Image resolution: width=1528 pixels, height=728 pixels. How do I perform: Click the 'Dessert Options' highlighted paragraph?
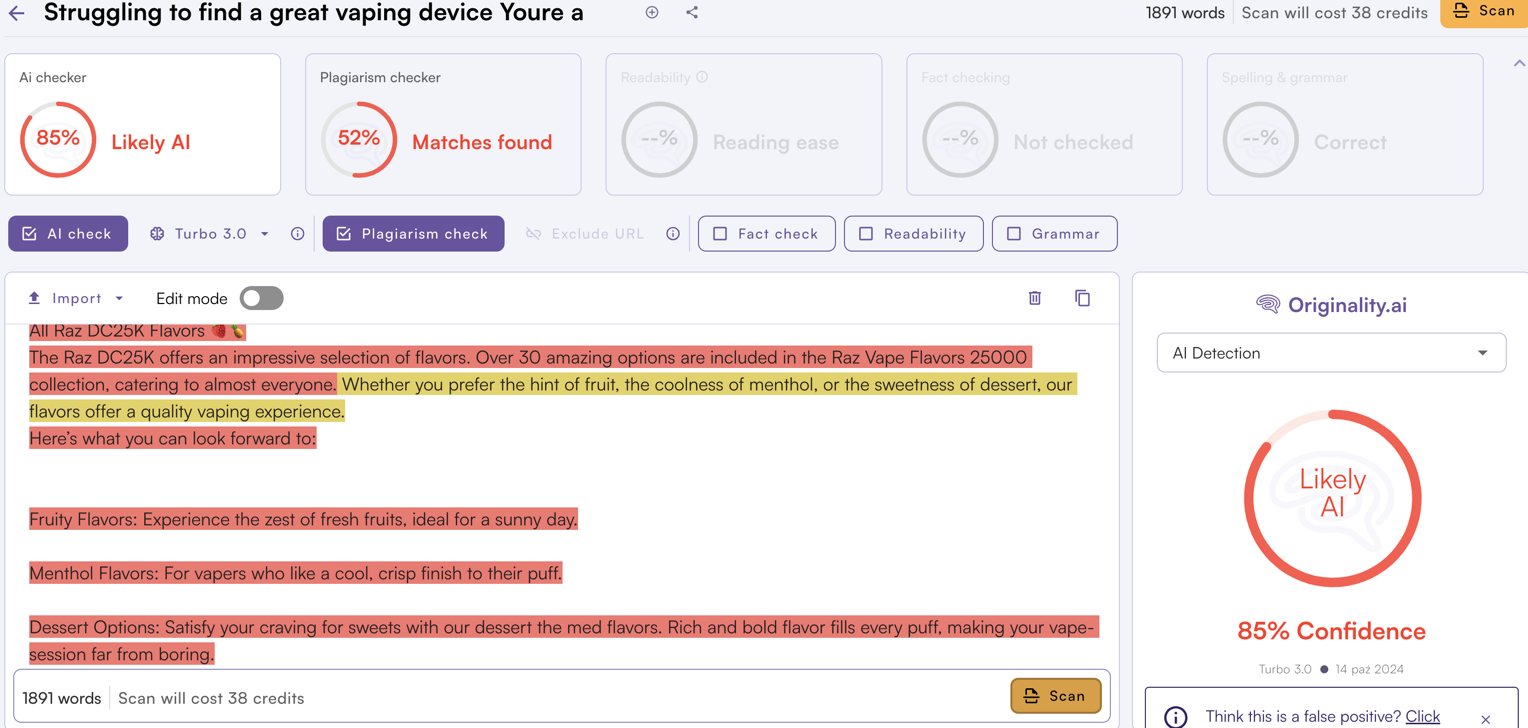point(563,641)
